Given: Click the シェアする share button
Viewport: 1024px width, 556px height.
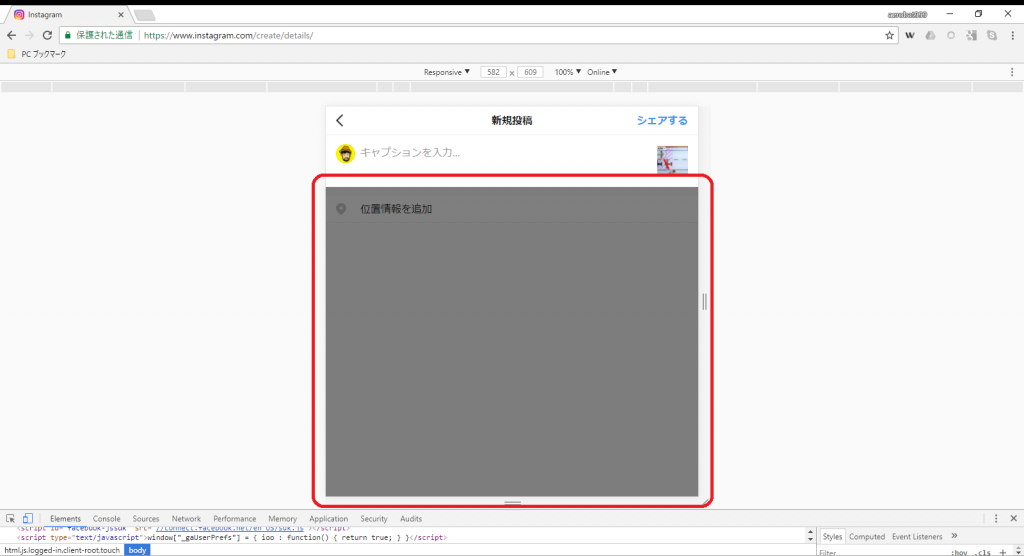Looking at the screenshot, I should [662, 121].
